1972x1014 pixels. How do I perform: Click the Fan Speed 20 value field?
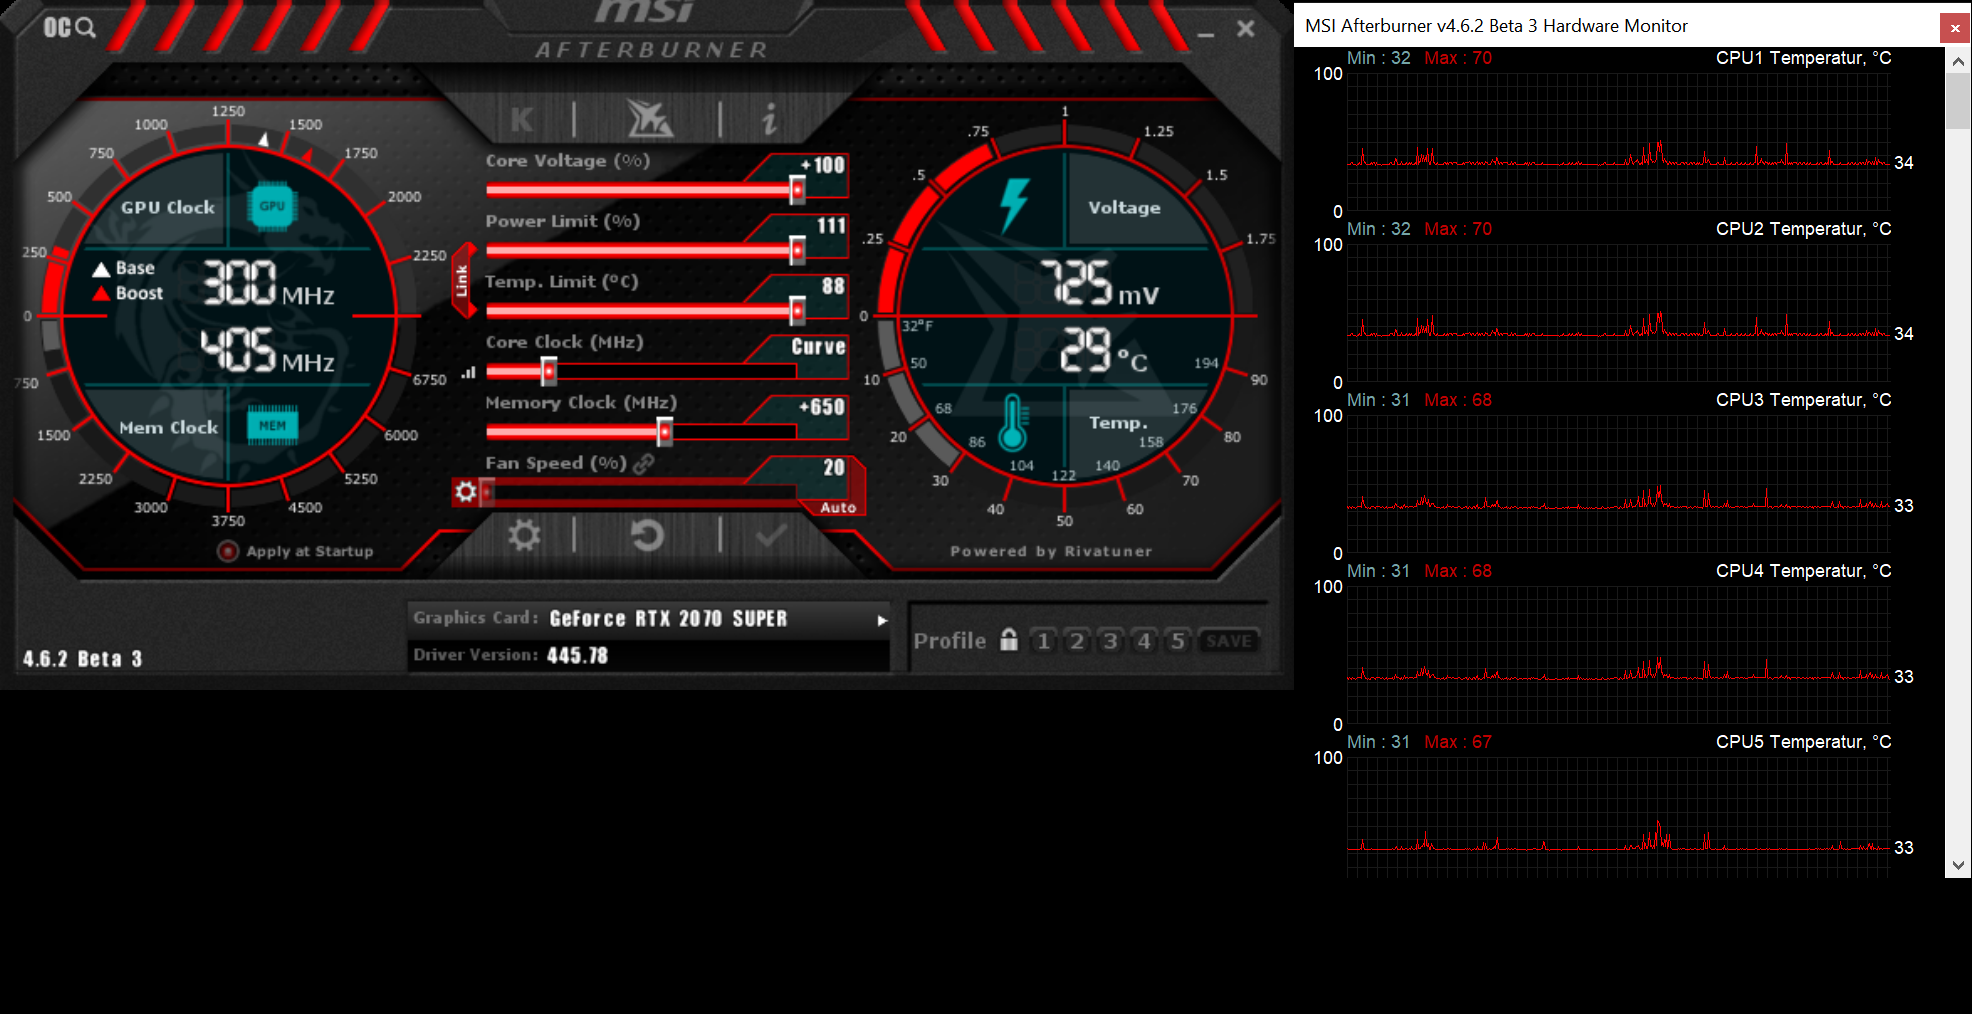[834, 468]
